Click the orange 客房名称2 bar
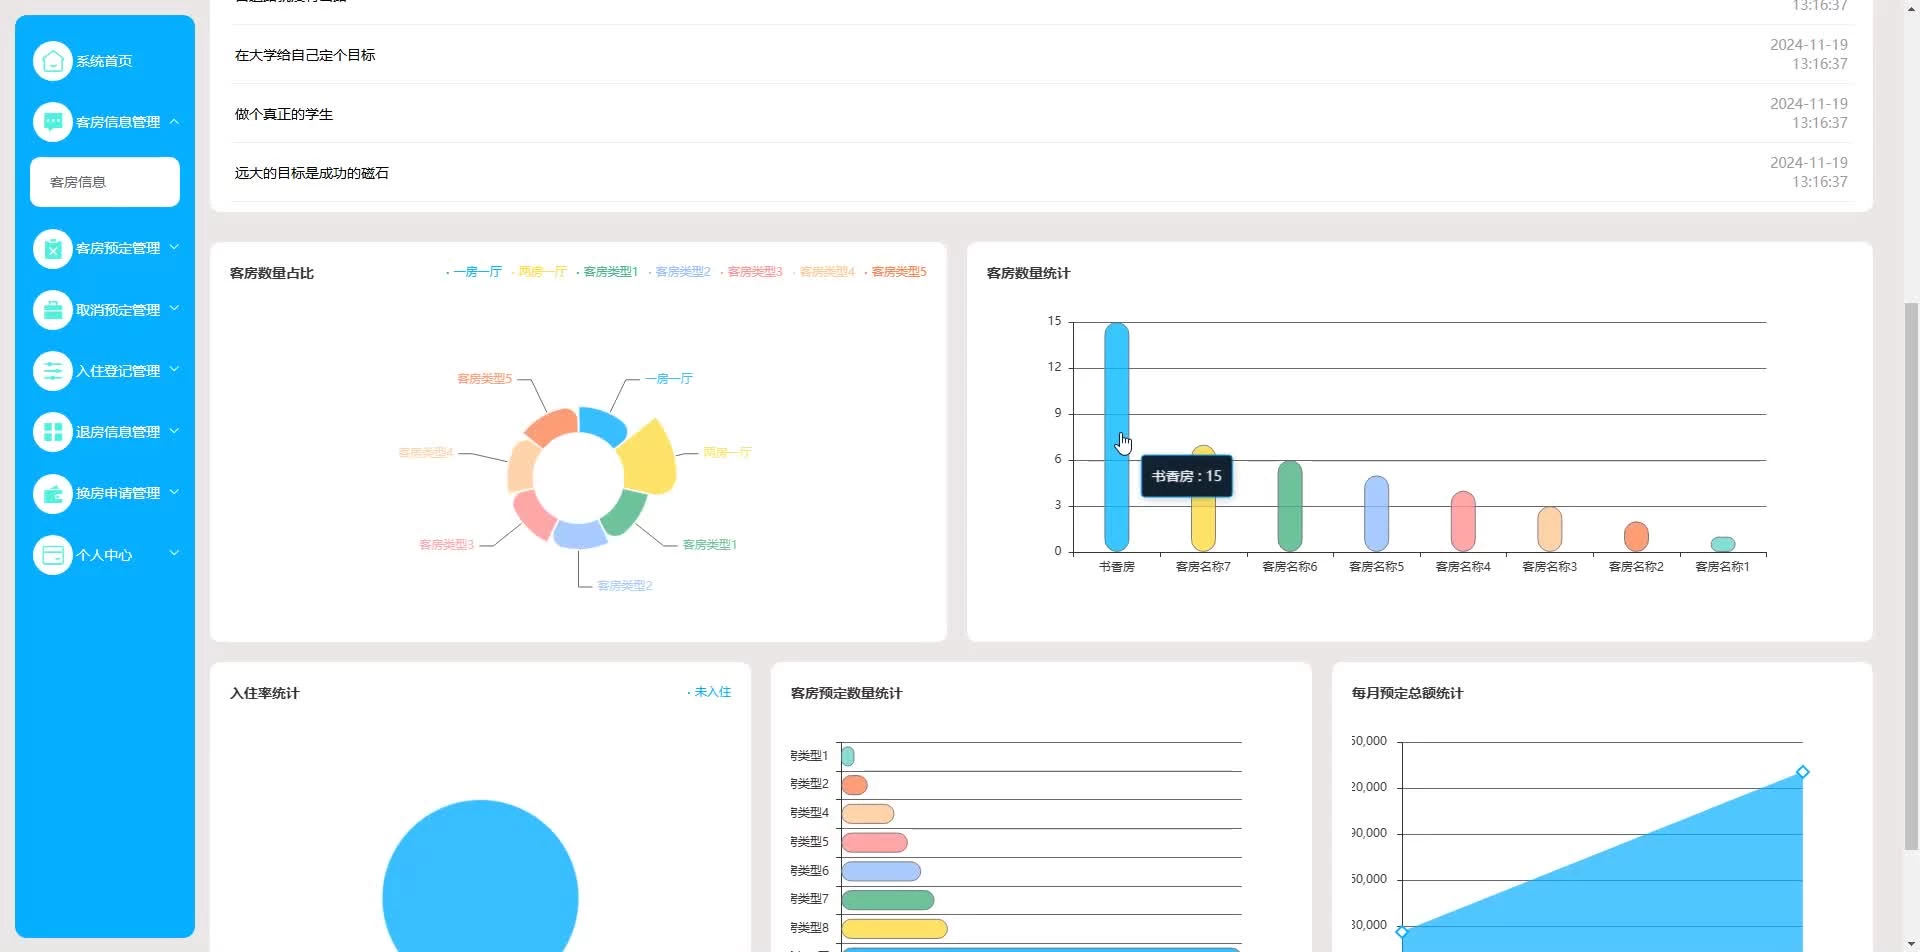 coord(1636,537)
